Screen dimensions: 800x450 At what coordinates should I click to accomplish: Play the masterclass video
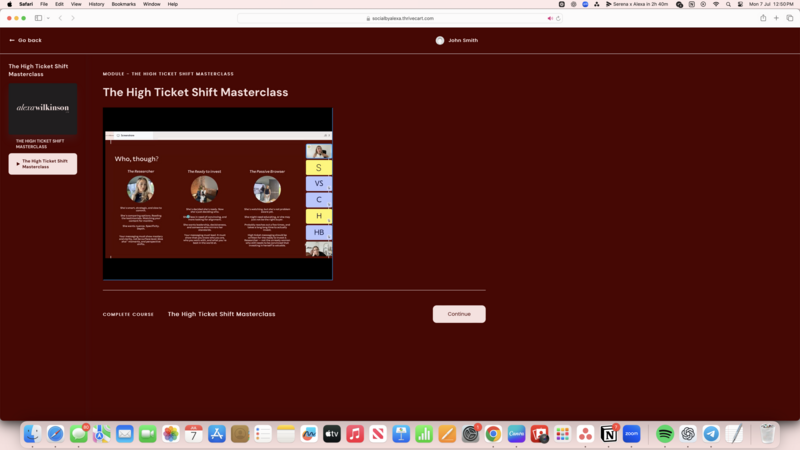point(218,194)
